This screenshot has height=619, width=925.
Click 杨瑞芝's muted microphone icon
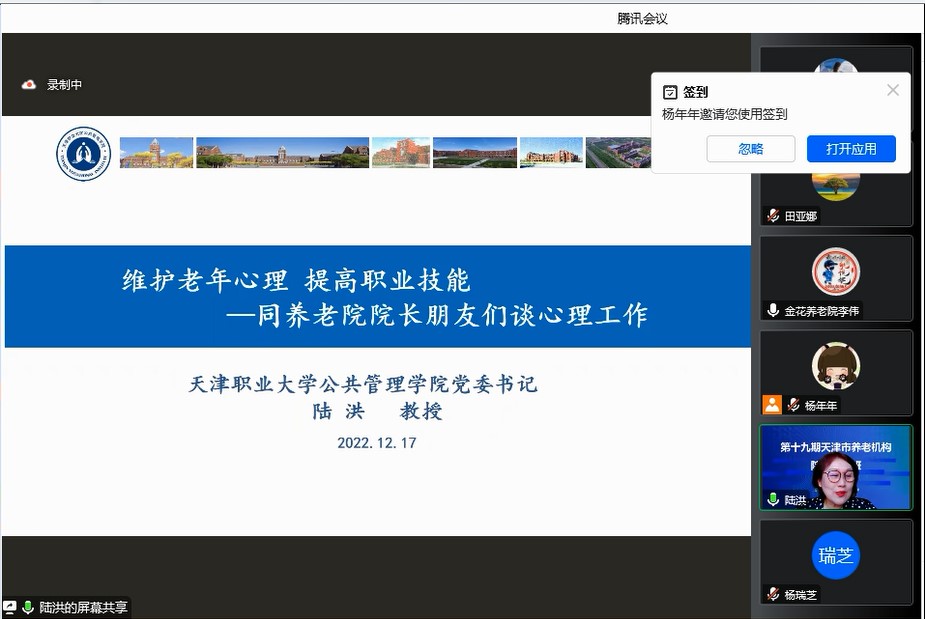click(x=773, y=594)
